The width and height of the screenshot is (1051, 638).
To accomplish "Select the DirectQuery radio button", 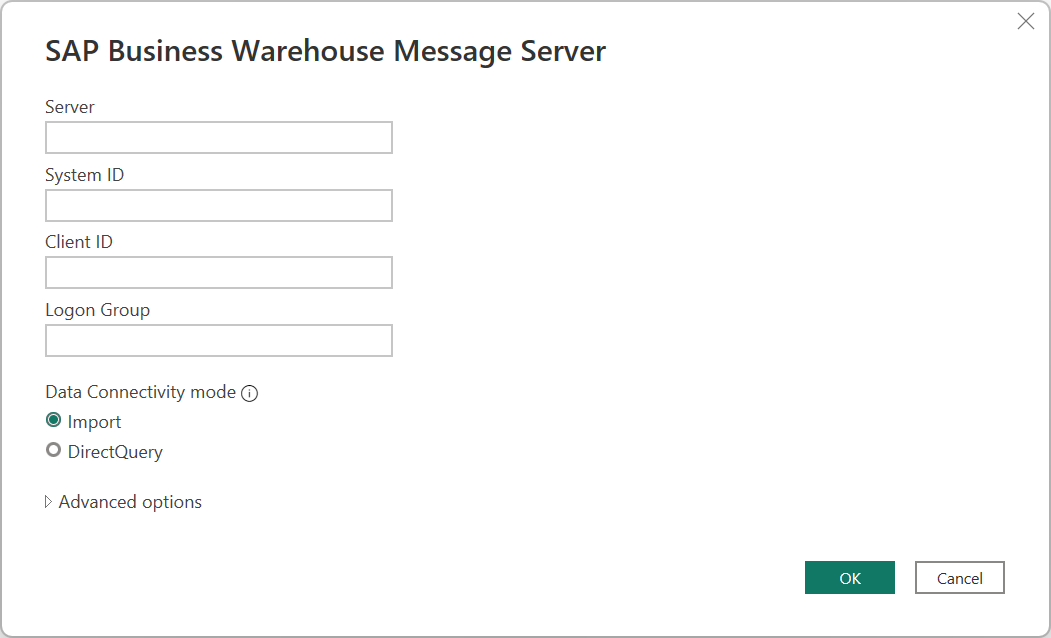I will click(53, 450).
